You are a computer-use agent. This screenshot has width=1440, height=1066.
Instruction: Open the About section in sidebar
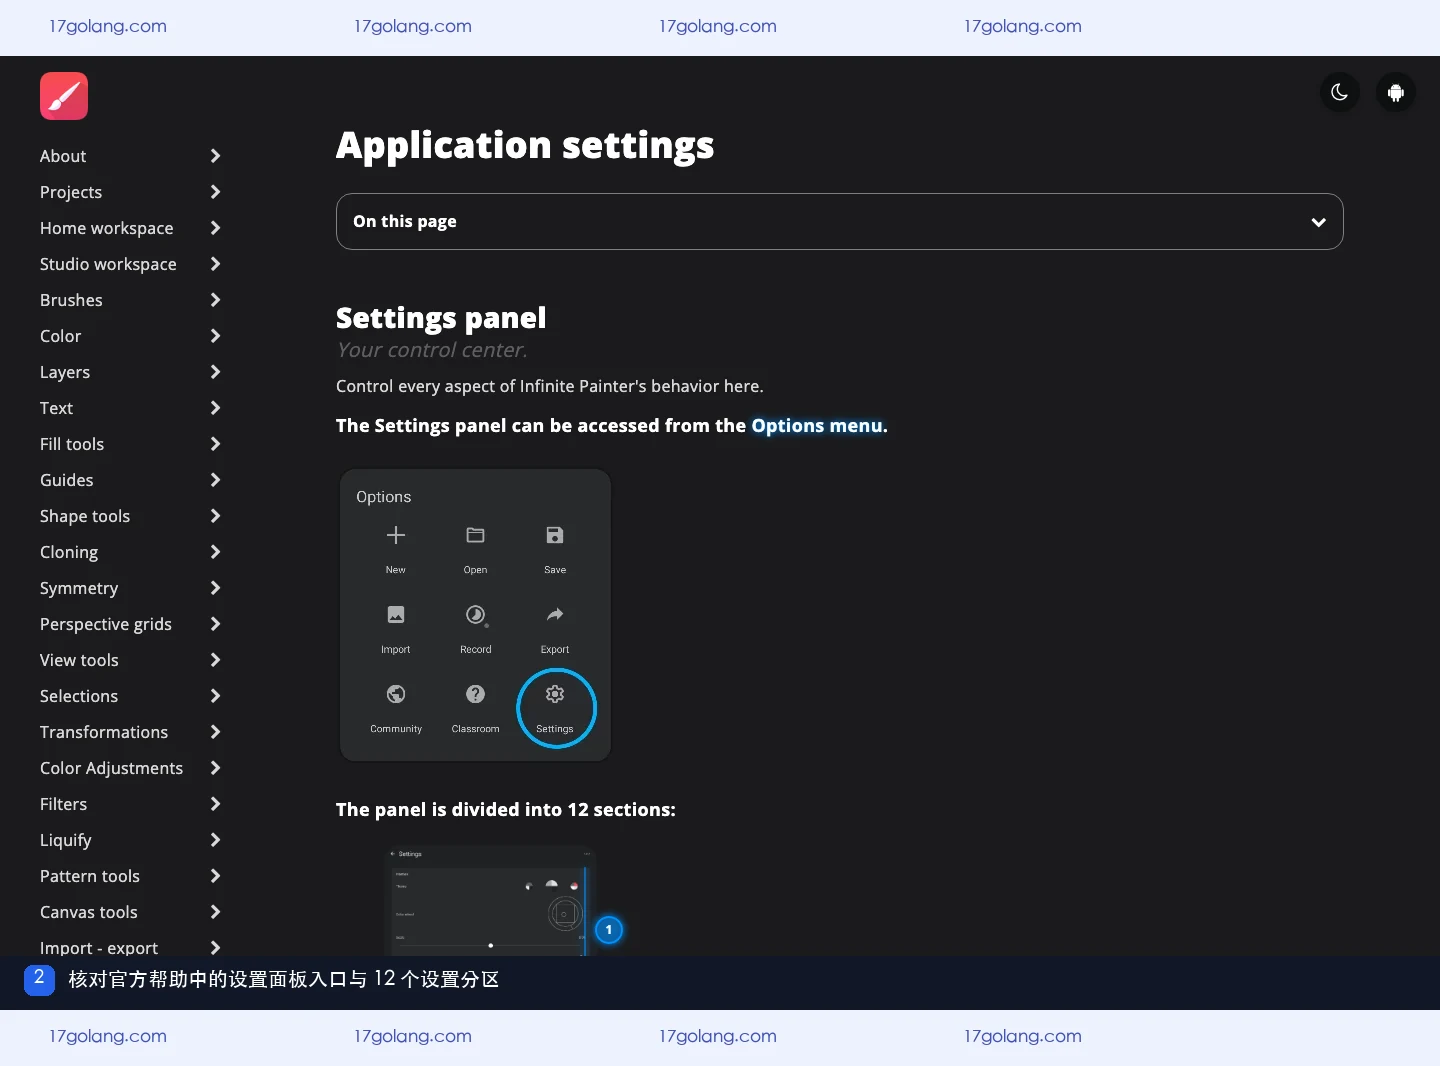63,156
